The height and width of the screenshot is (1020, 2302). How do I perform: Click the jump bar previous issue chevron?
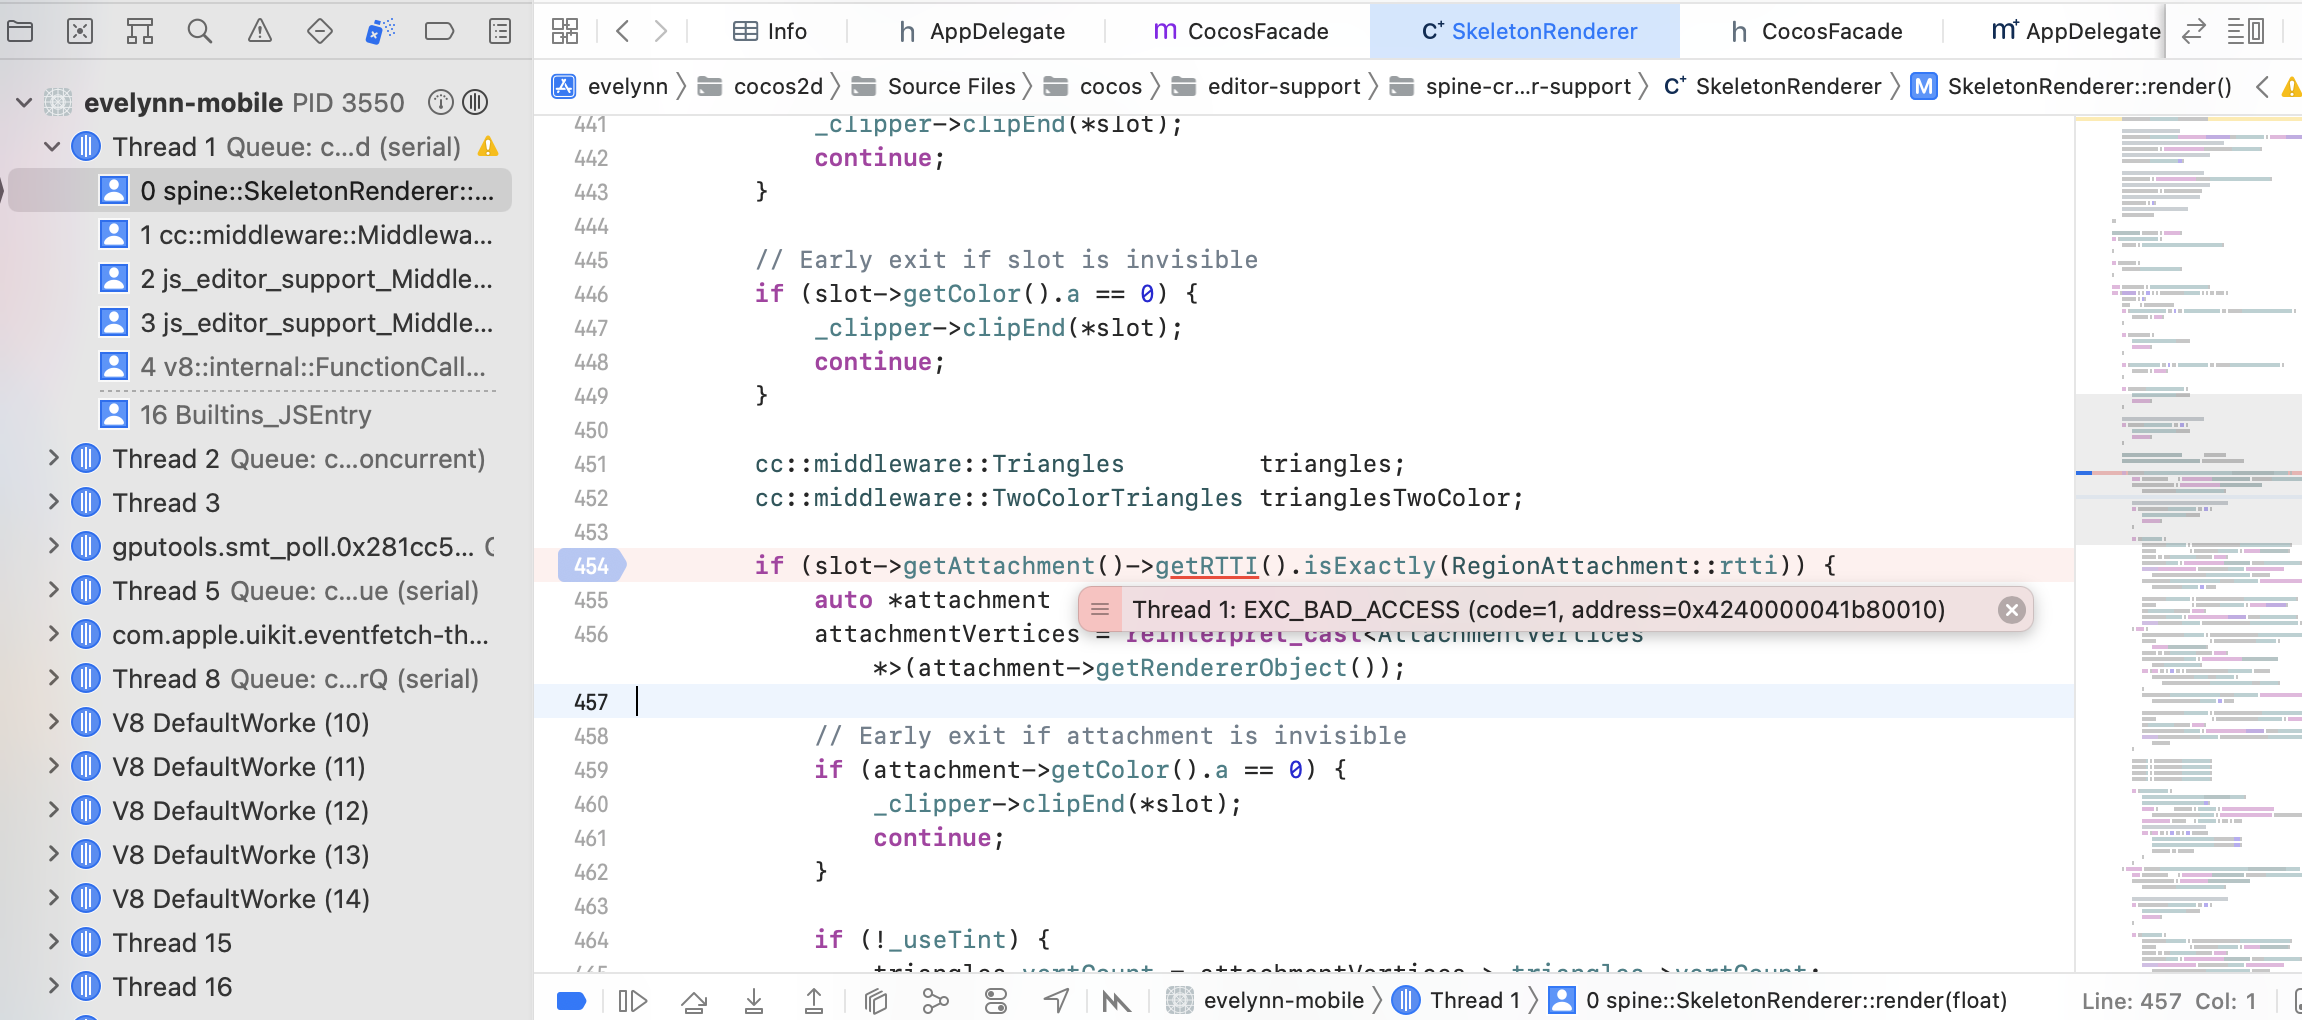2262,87
